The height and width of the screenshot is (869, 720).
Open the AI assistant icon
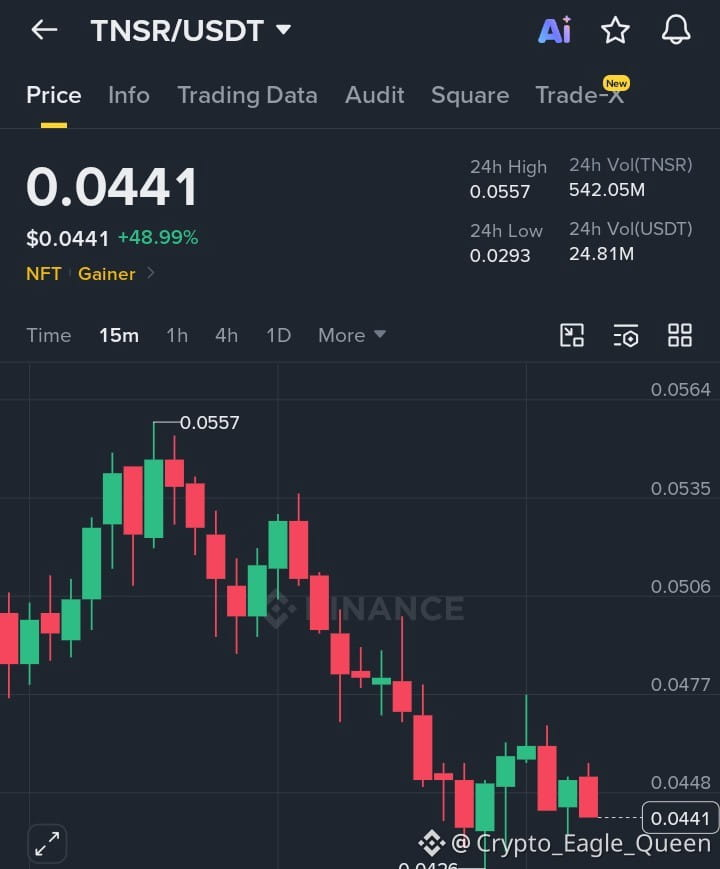click(554, 30)
